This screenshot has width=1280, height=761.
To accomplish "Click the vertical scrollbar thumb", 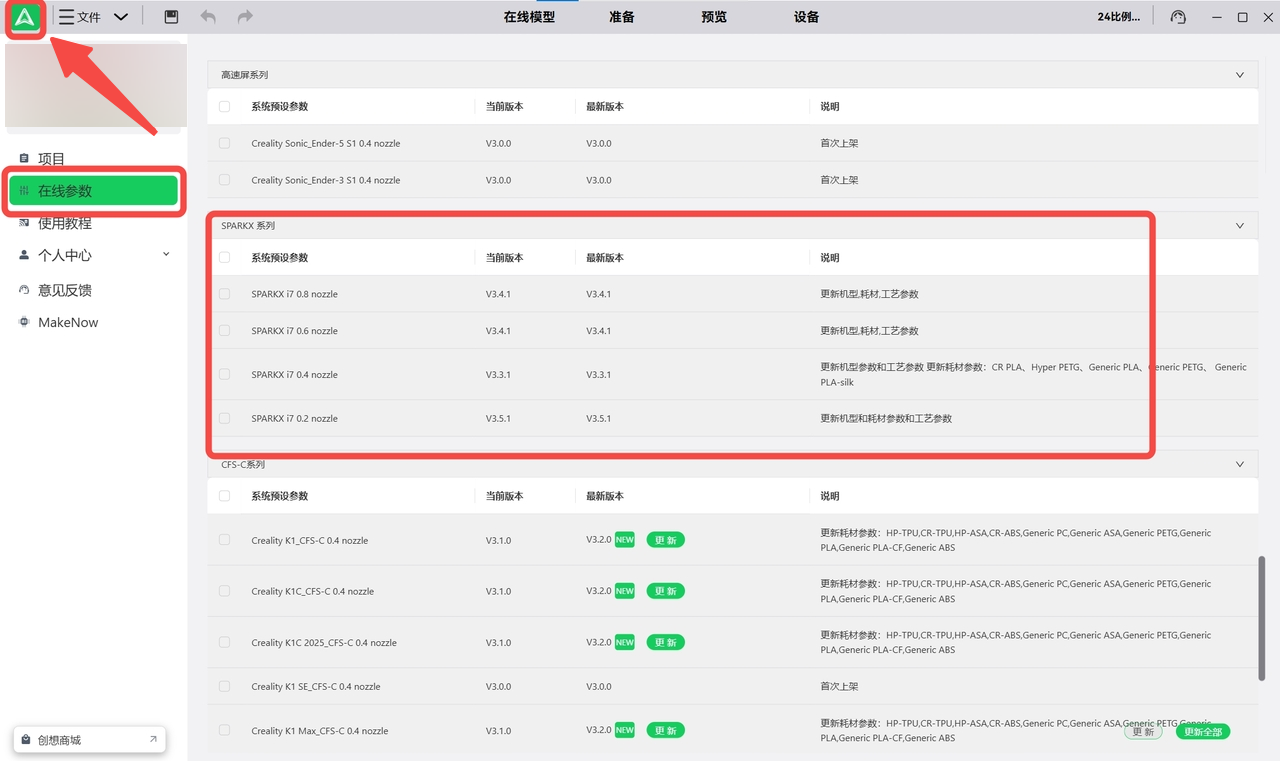I will click(1262, 617).
